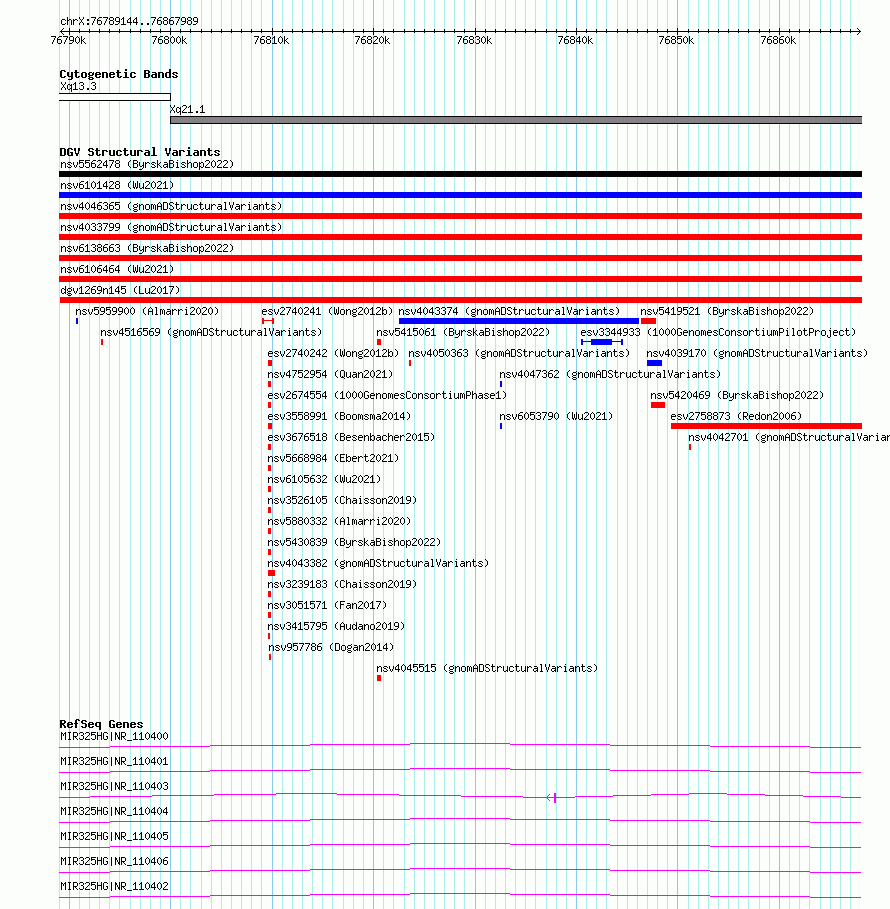This screenshot has width=890, height=909.
Task: Click the Cytogenetic Bands track title
Action: coord(119,74)
